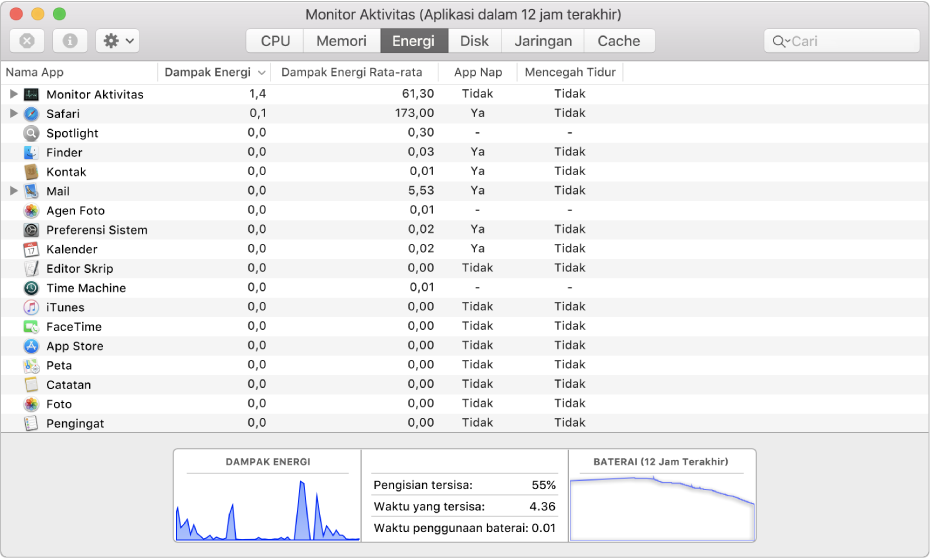Click the Baterai 12 jam graph
The height and width of the screenshot is (559, 931).
click(x=662, y=508)
